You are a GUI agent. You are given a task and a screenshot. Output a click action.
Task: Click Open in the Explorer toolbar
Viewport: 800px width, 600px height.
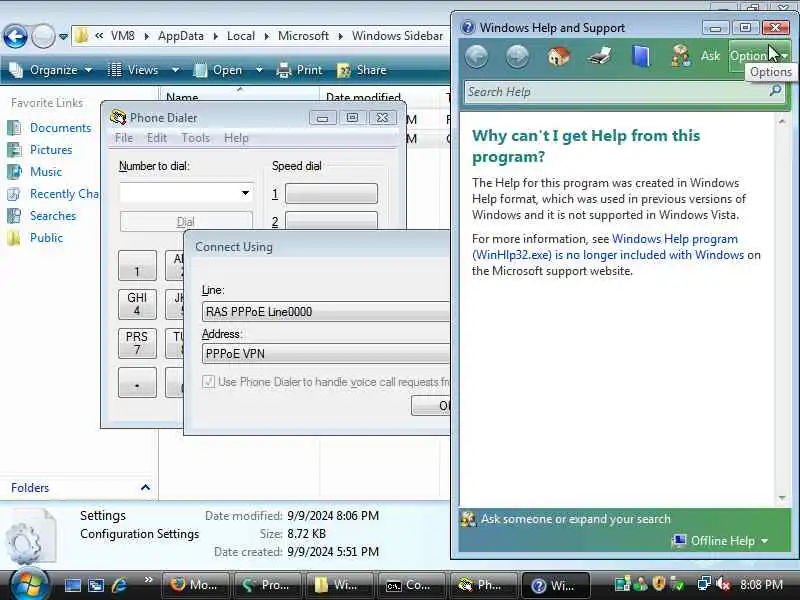pyautogui.click(x=218, y=70)
